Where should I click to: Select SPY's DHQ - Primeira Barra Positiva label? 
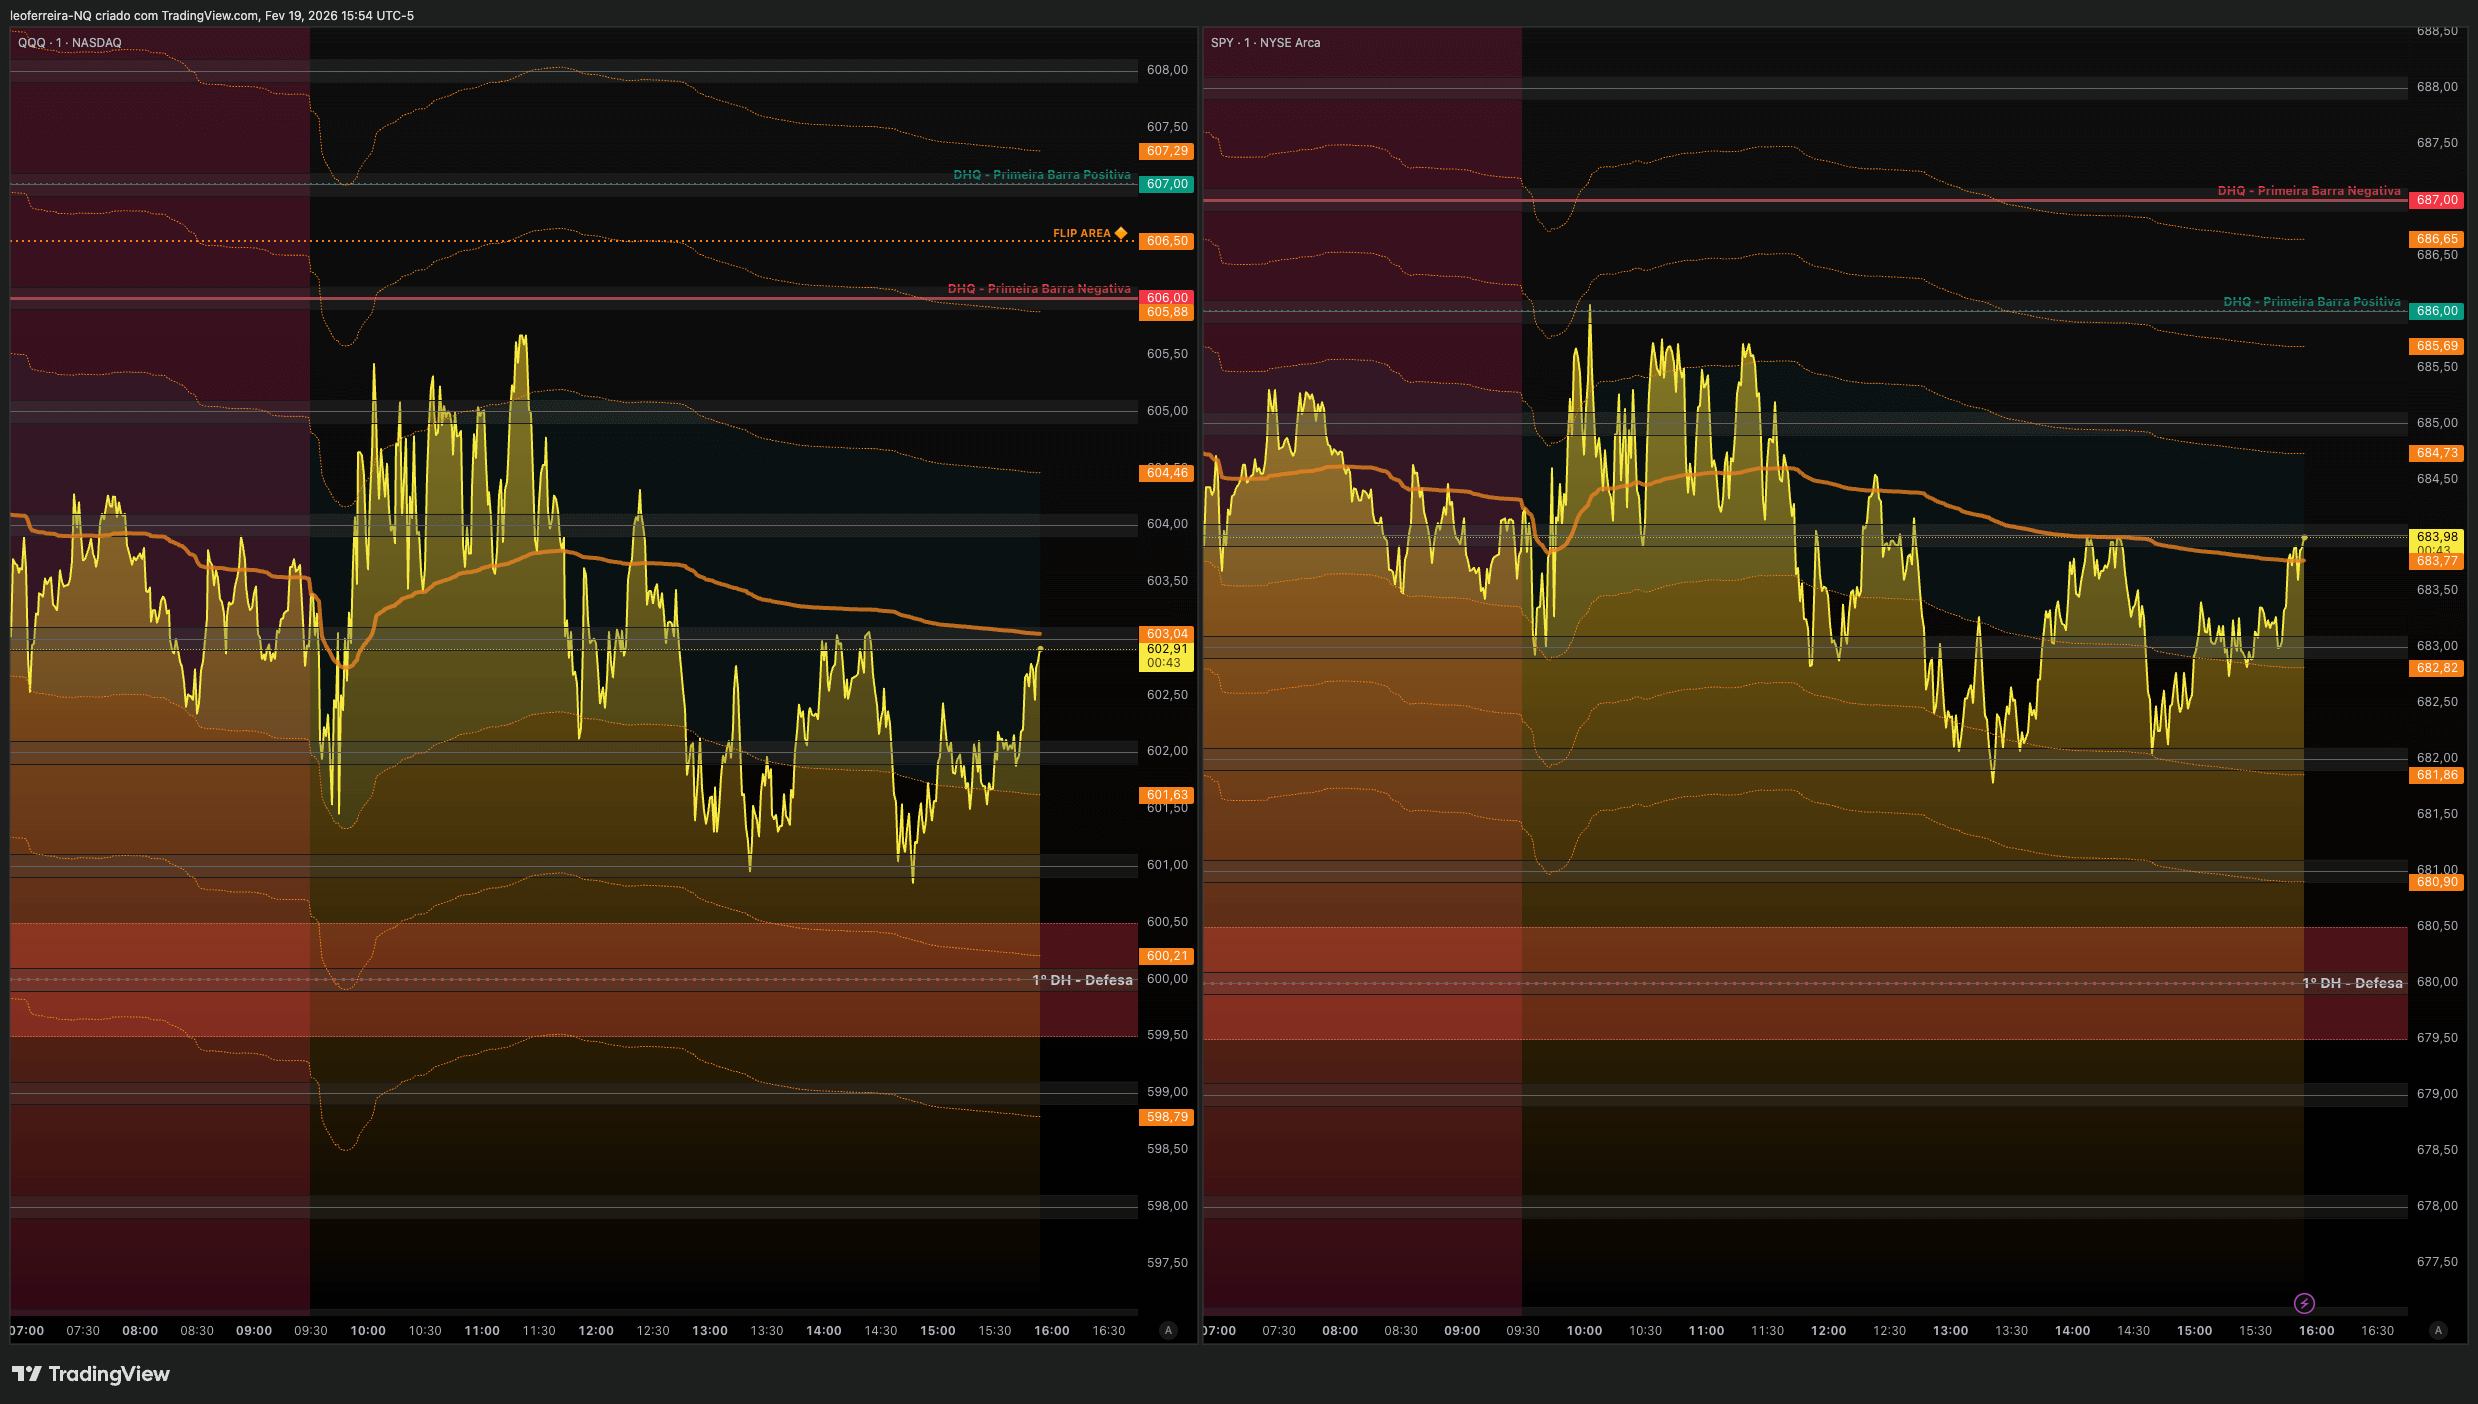(x=2312, y=302)
